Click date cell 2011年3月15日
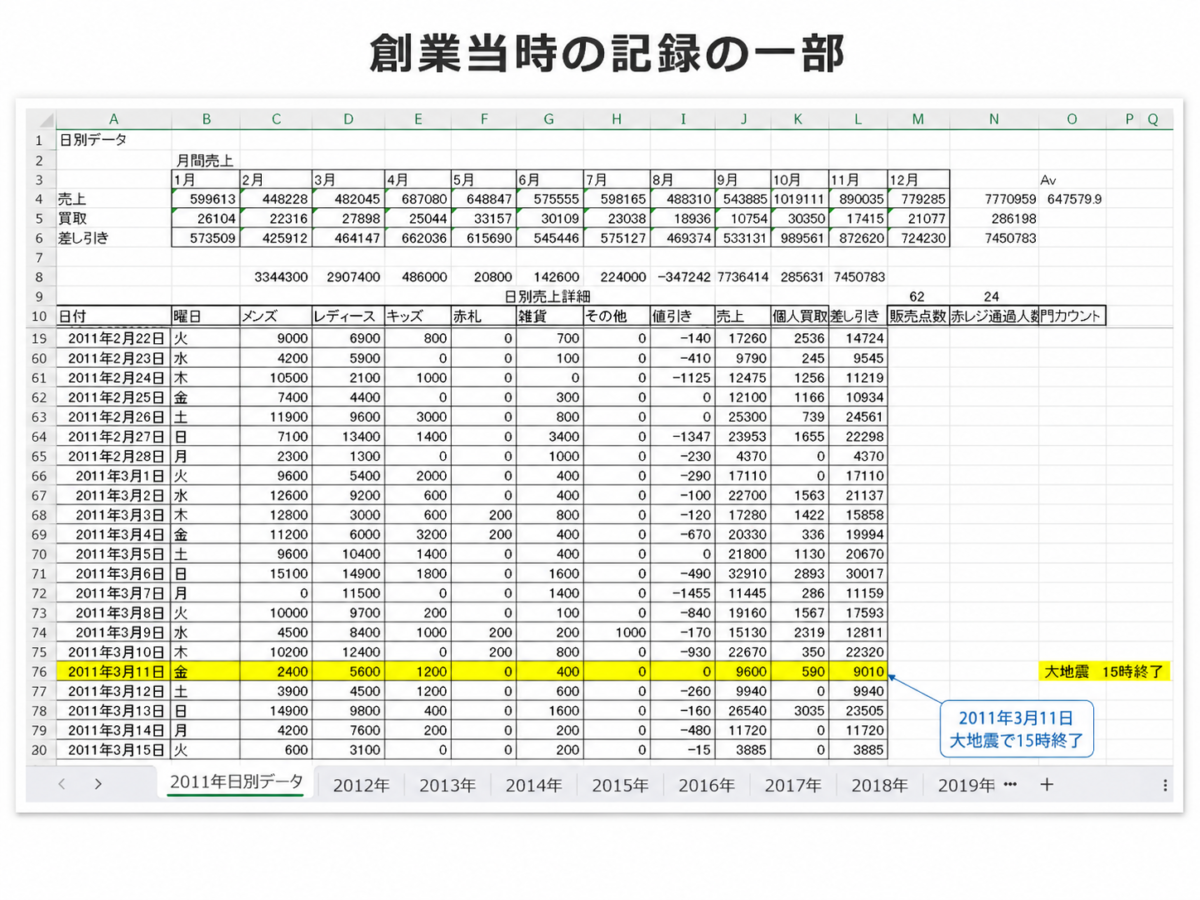 click(x=114, y=751)
